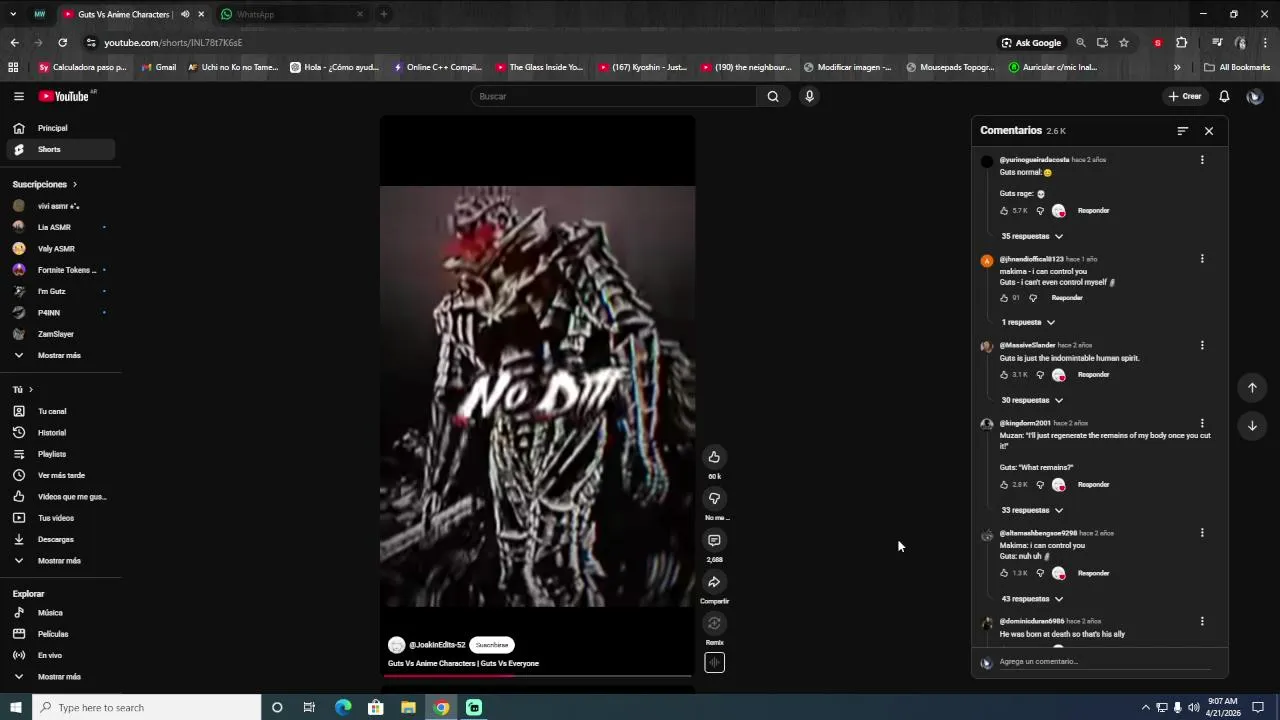Viewport: 1280px width, 720px height.
Task: Like the @jhnandiofficial8123 comment
Action: [x=1004, y=298]
